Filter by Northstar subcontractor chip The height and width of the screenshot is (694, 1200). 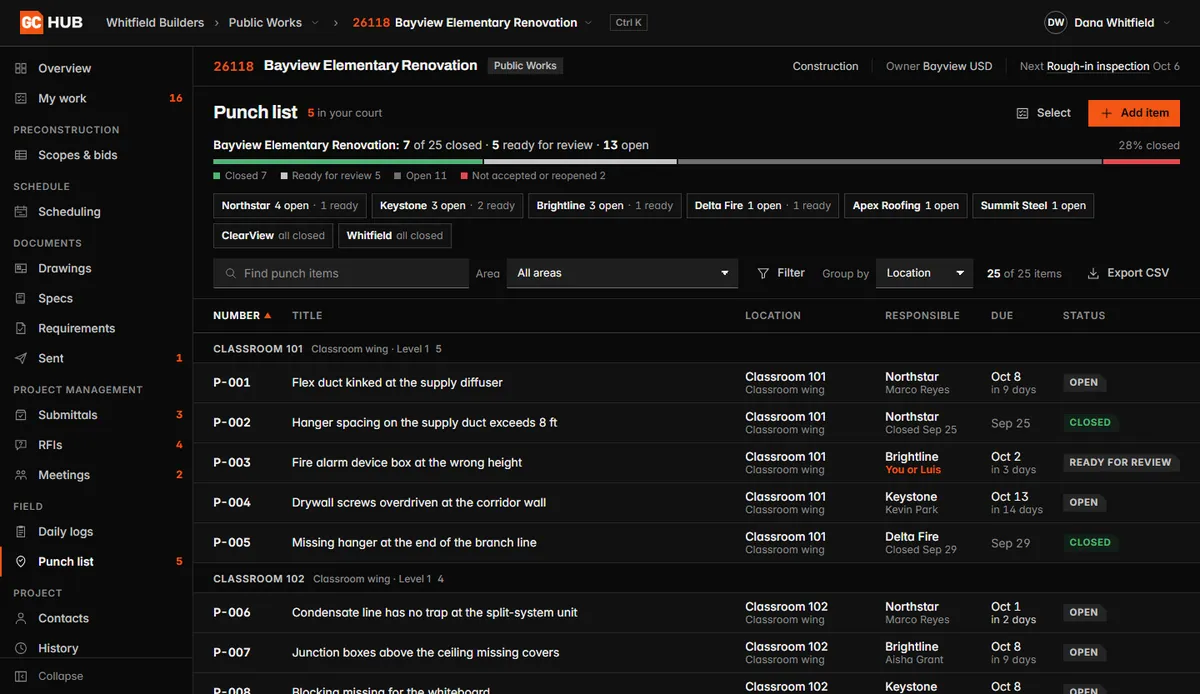point(290,206)
